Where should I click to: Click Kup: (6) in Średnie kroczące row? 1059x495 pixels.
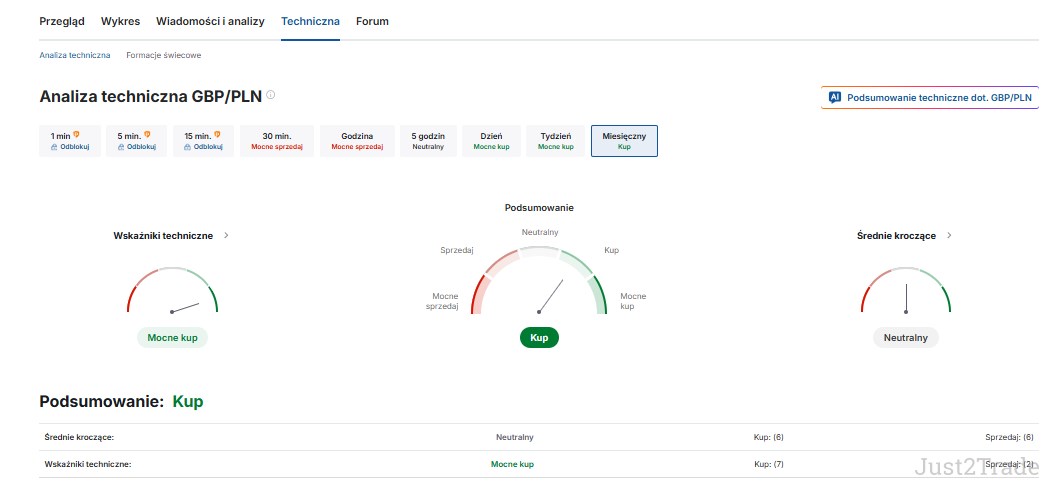769,437
